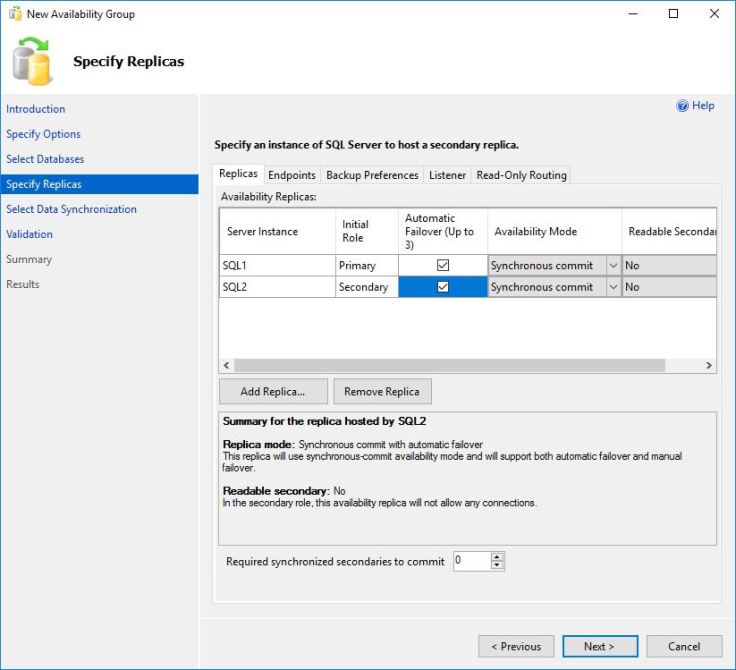This screenshot has width=736, height=670.
Task: Select the Listener tab
Action: click(447, 175)
